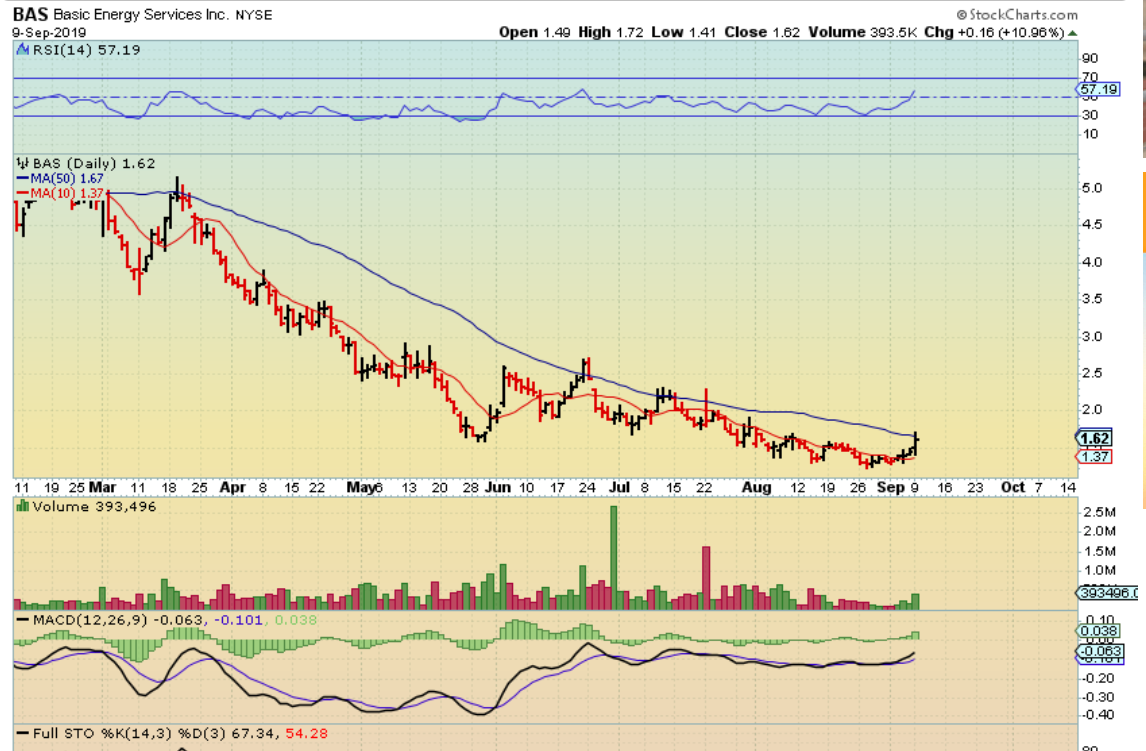Click the 1.62 last price tag on axis

(x=1094, y=438)
